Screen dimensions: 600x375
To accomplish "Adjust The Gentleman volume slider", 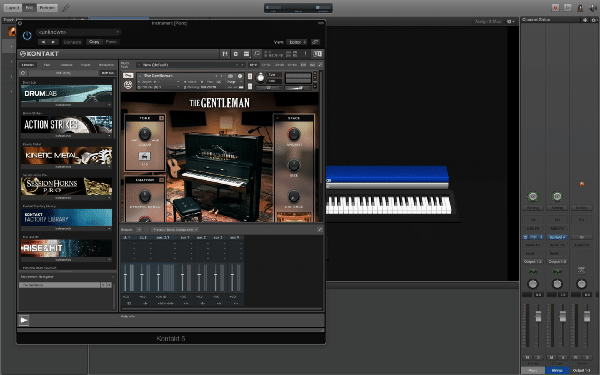I will 299,88.
